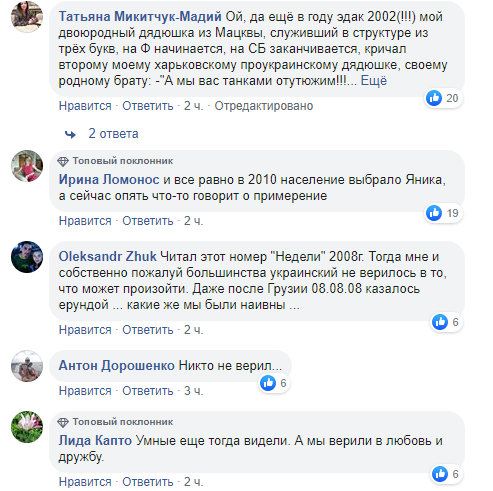Image resolution: width=493 pixels, height=491 pixels.
Task: Like Татьяна Микитчук-Мадий's comment with Нравится
Action: pyautogui.click(x=85, y=106)
